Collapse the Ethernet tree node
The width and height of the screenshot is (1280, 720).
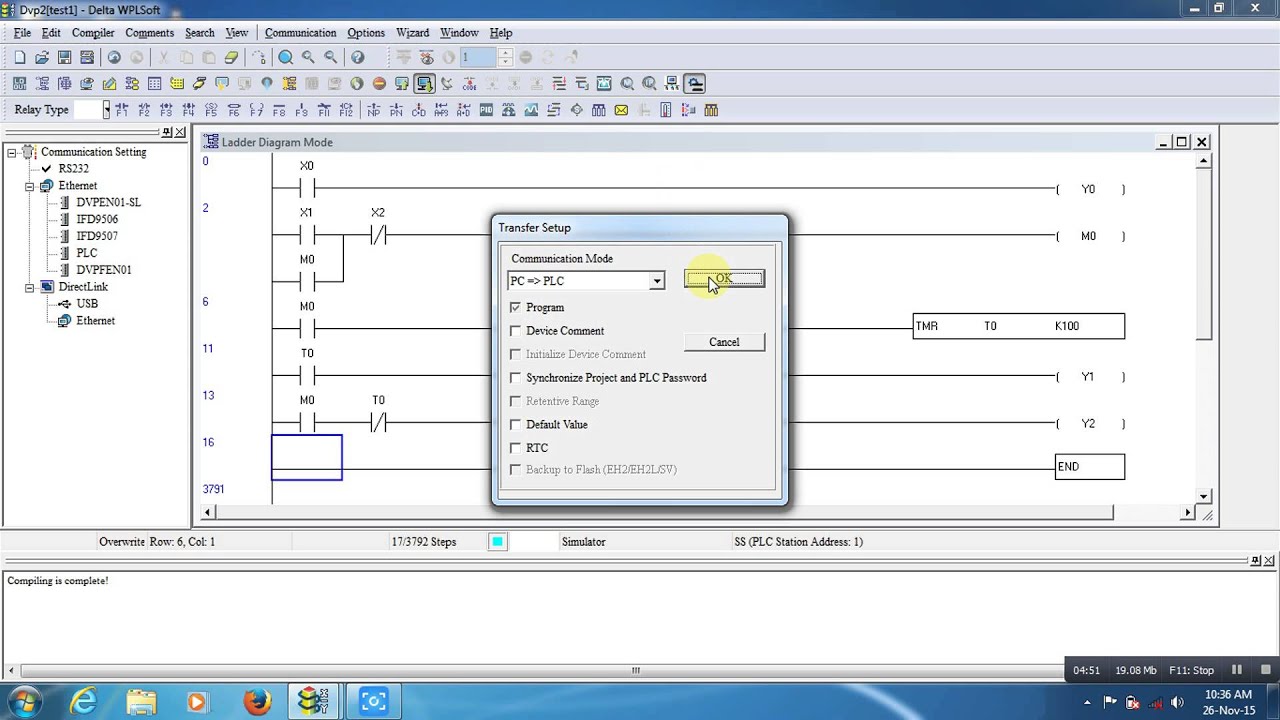click(x=29, y=186)
